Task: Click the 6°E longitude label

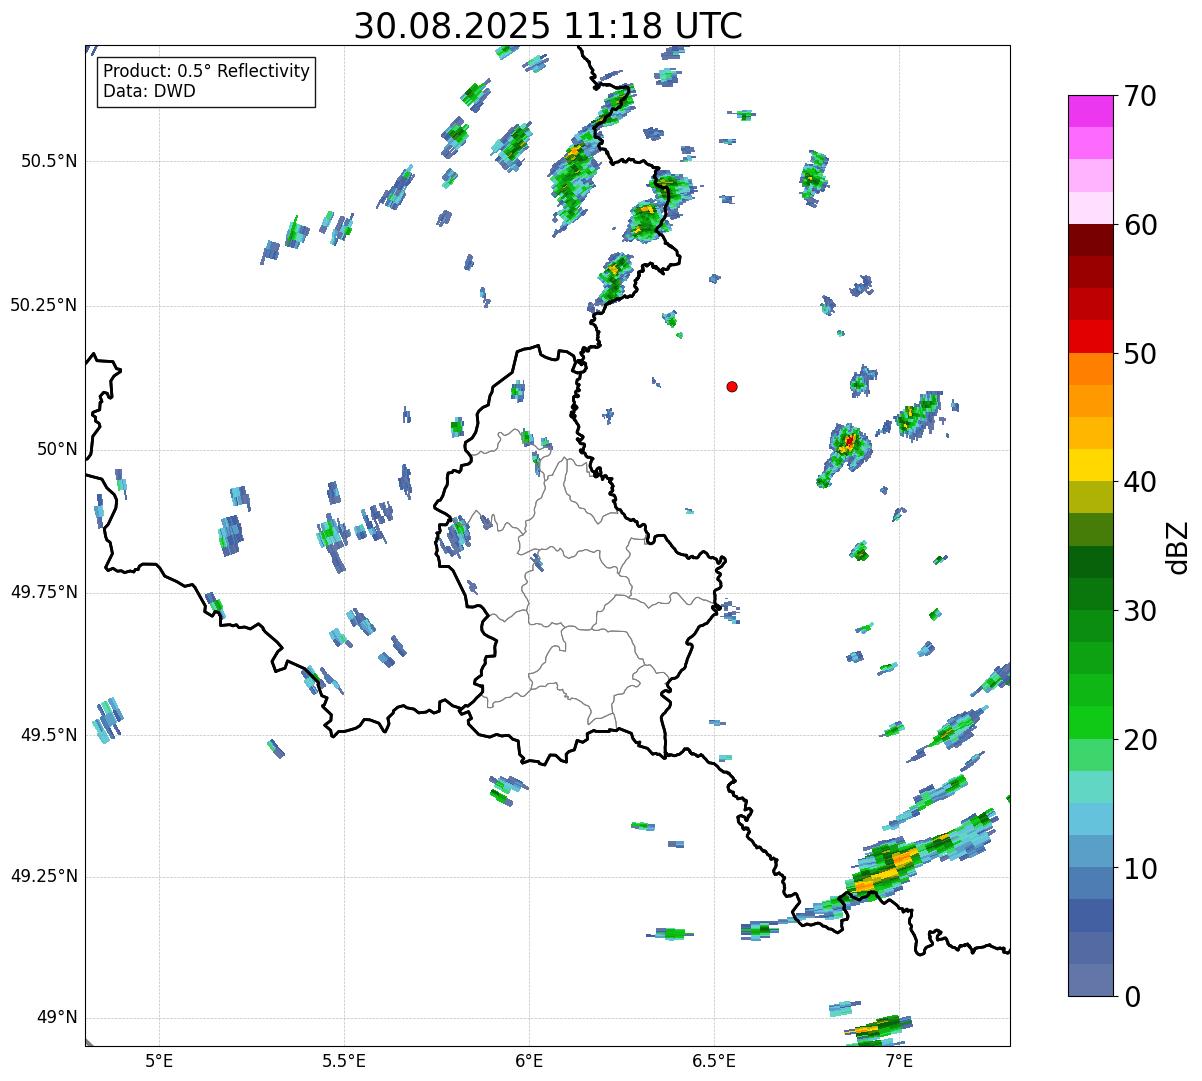Action: (529, 1061)
